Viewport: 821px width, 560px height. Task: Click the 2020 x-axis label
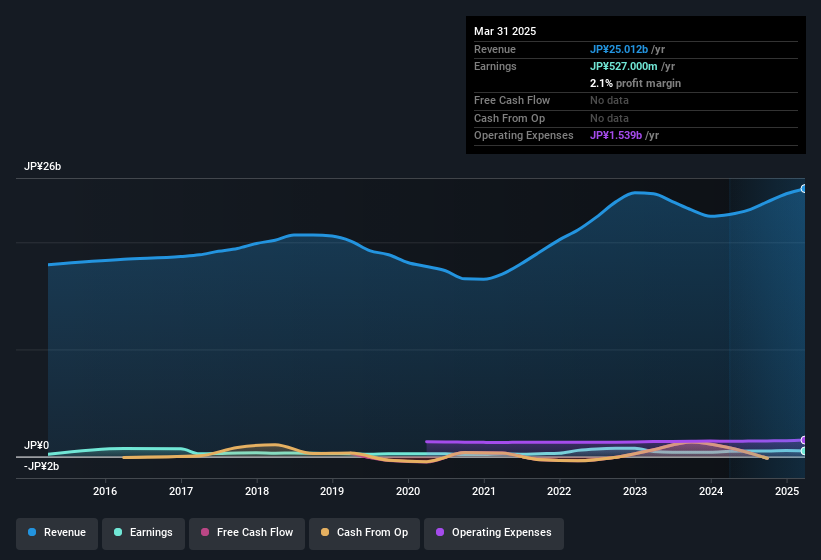tap(408, 491)
